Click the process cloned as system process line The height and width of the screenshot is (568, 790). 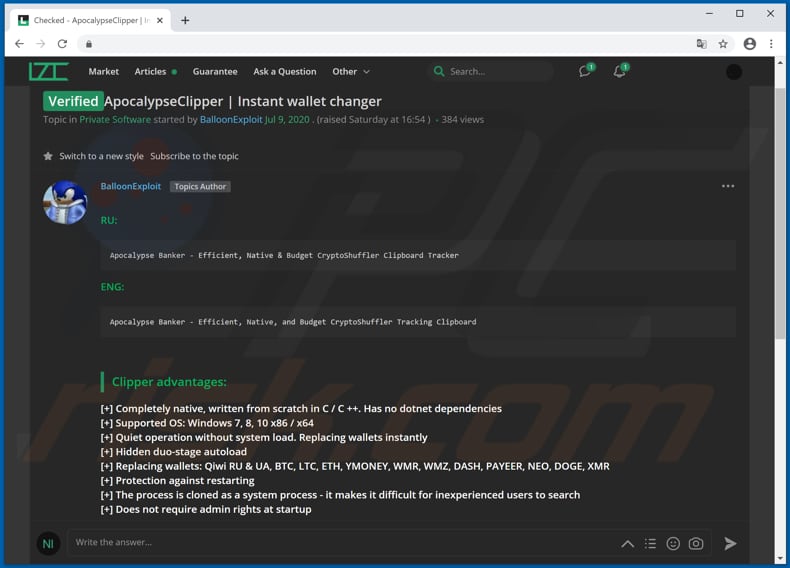(x=340, y=495)
